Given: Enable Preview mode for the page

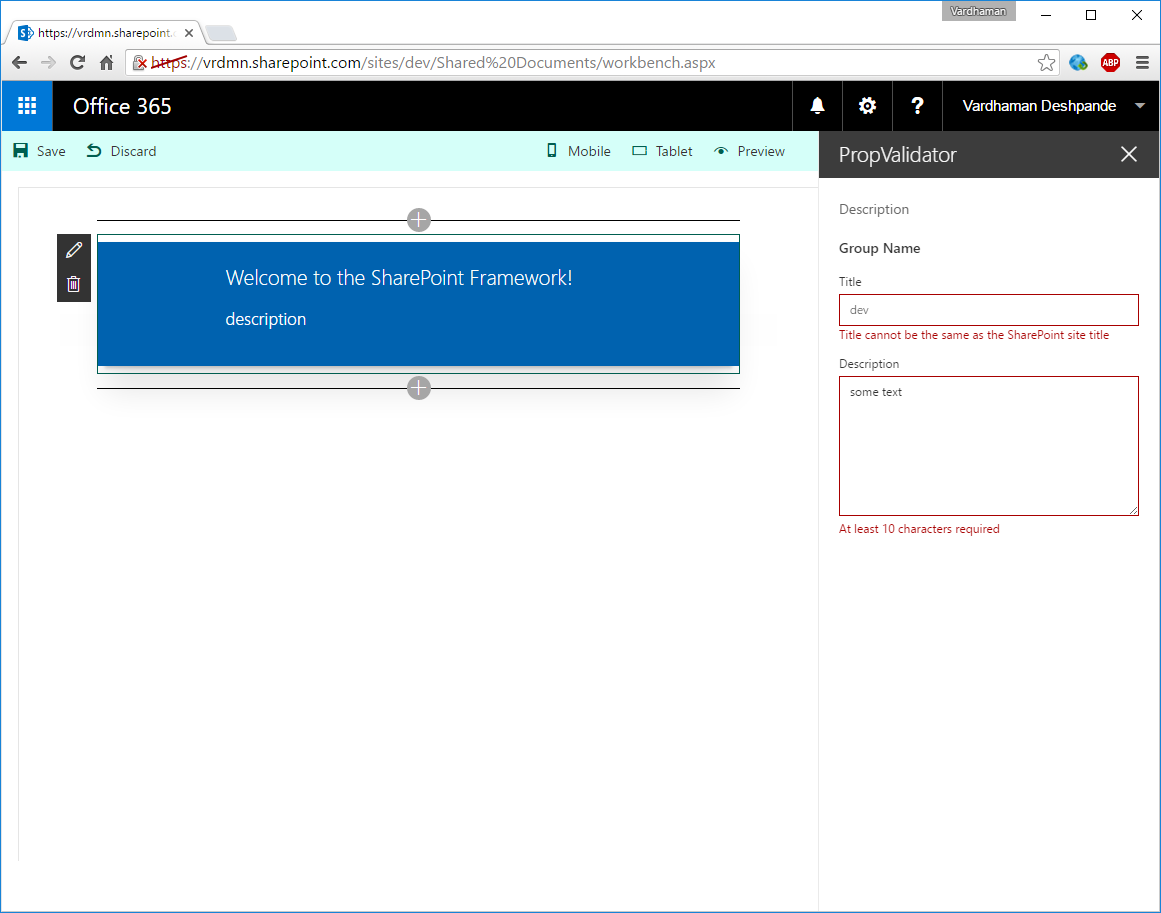Looking at the screenshot, I should (x=749, y=150).
